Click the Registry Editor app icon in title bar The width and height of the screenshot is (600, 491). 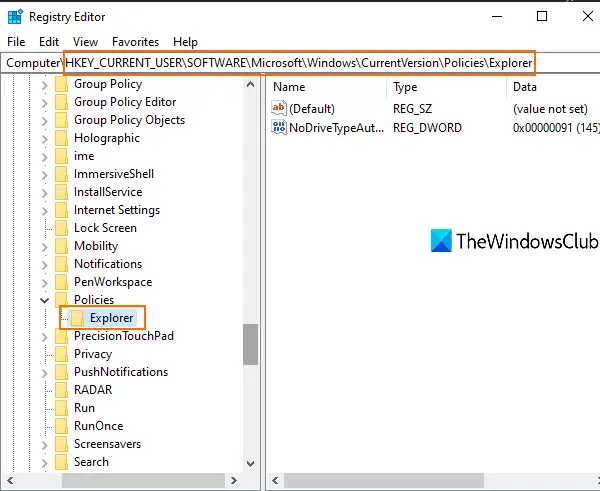pyautogui.click(x=15, y=17)
